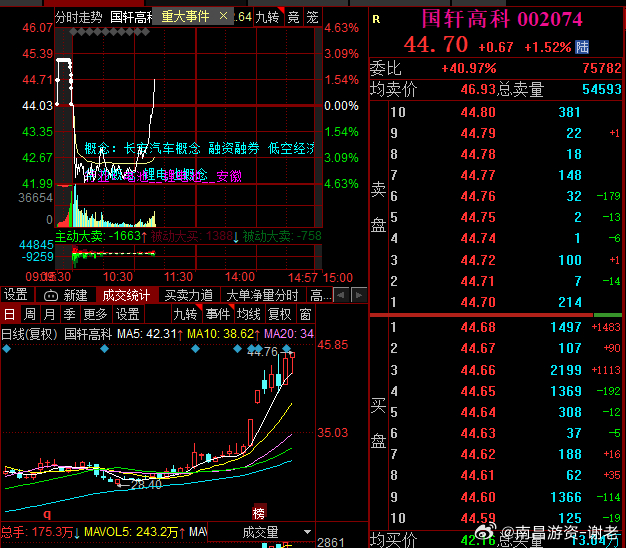This screenshot has width=626, height=548.
Task: Close the 重大事件 popup tab
Action: 224,16
